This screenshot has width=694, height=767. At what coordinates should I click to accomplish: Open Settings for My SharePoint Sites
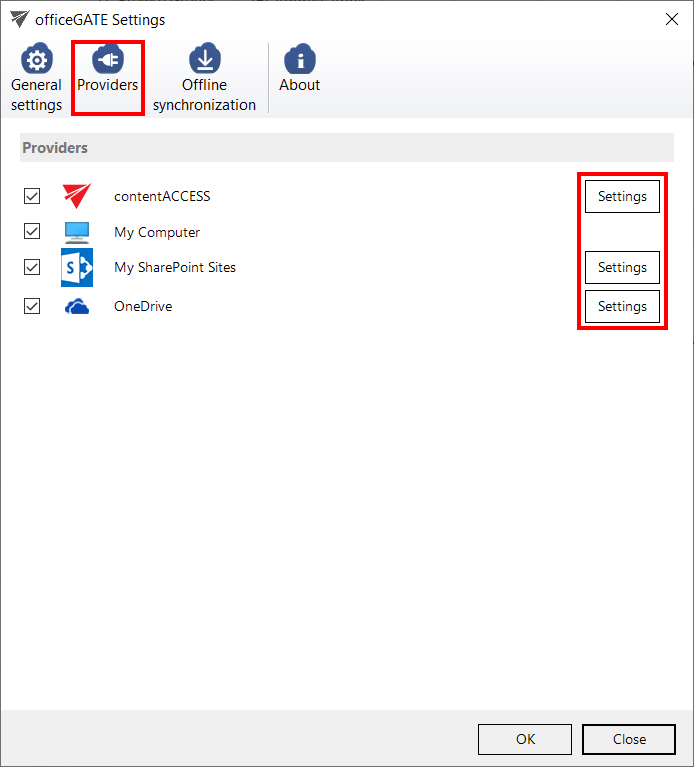coord(622,267)
